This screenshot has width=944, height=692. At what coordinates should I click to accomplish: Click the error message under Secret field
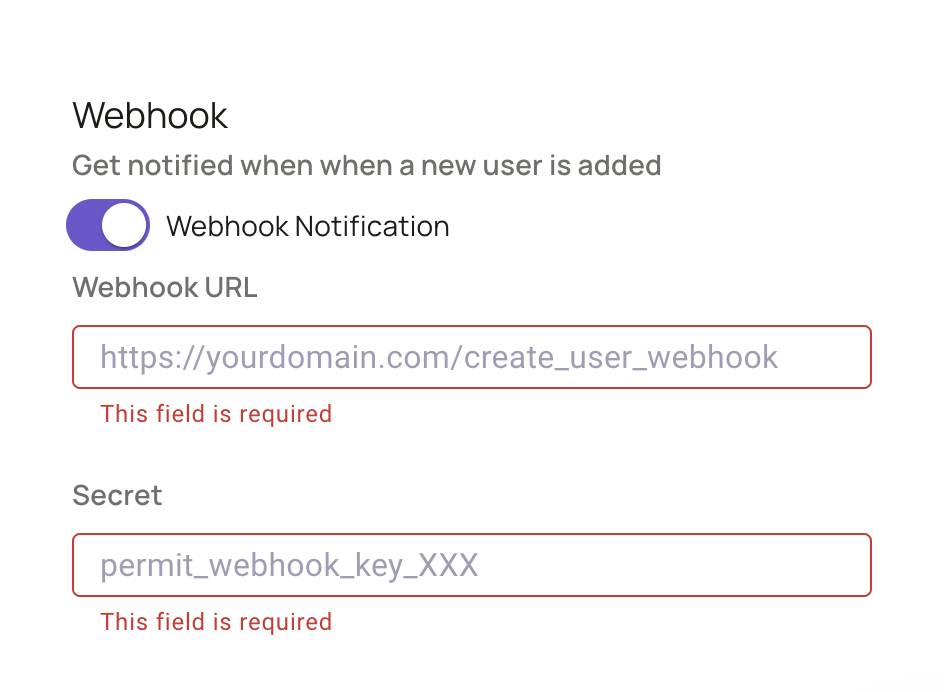tap(216, 622)
